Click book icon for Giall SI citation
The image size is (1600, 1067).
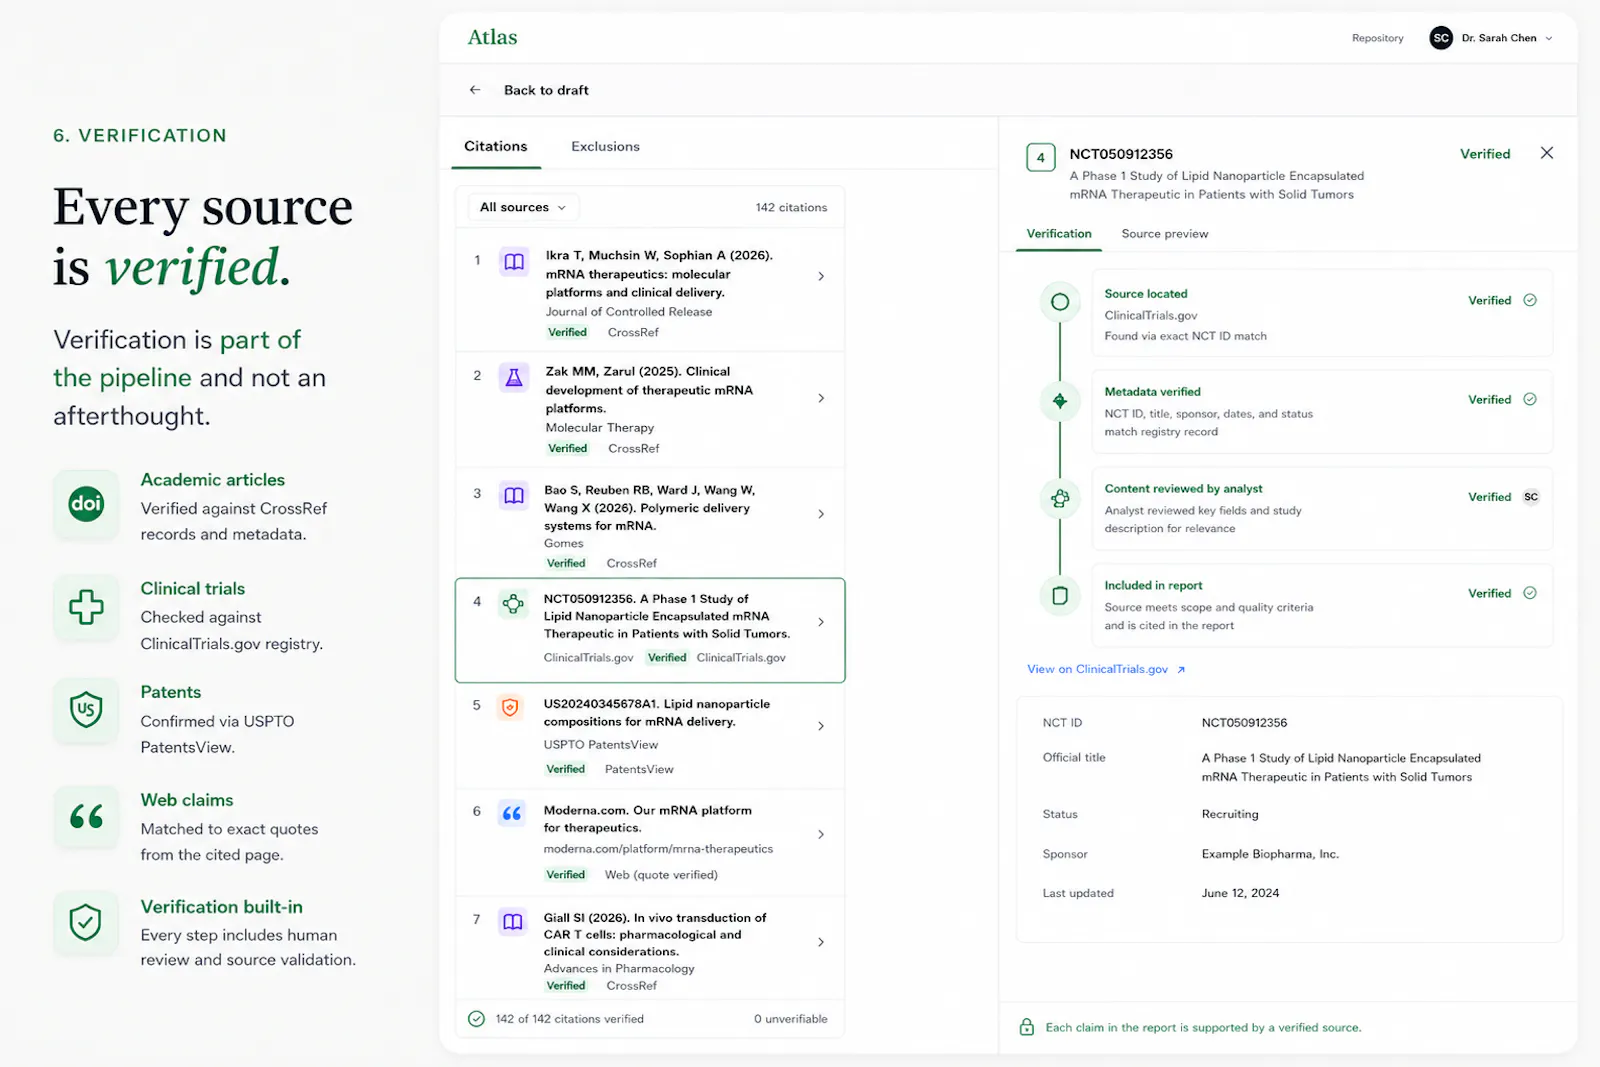513,921
